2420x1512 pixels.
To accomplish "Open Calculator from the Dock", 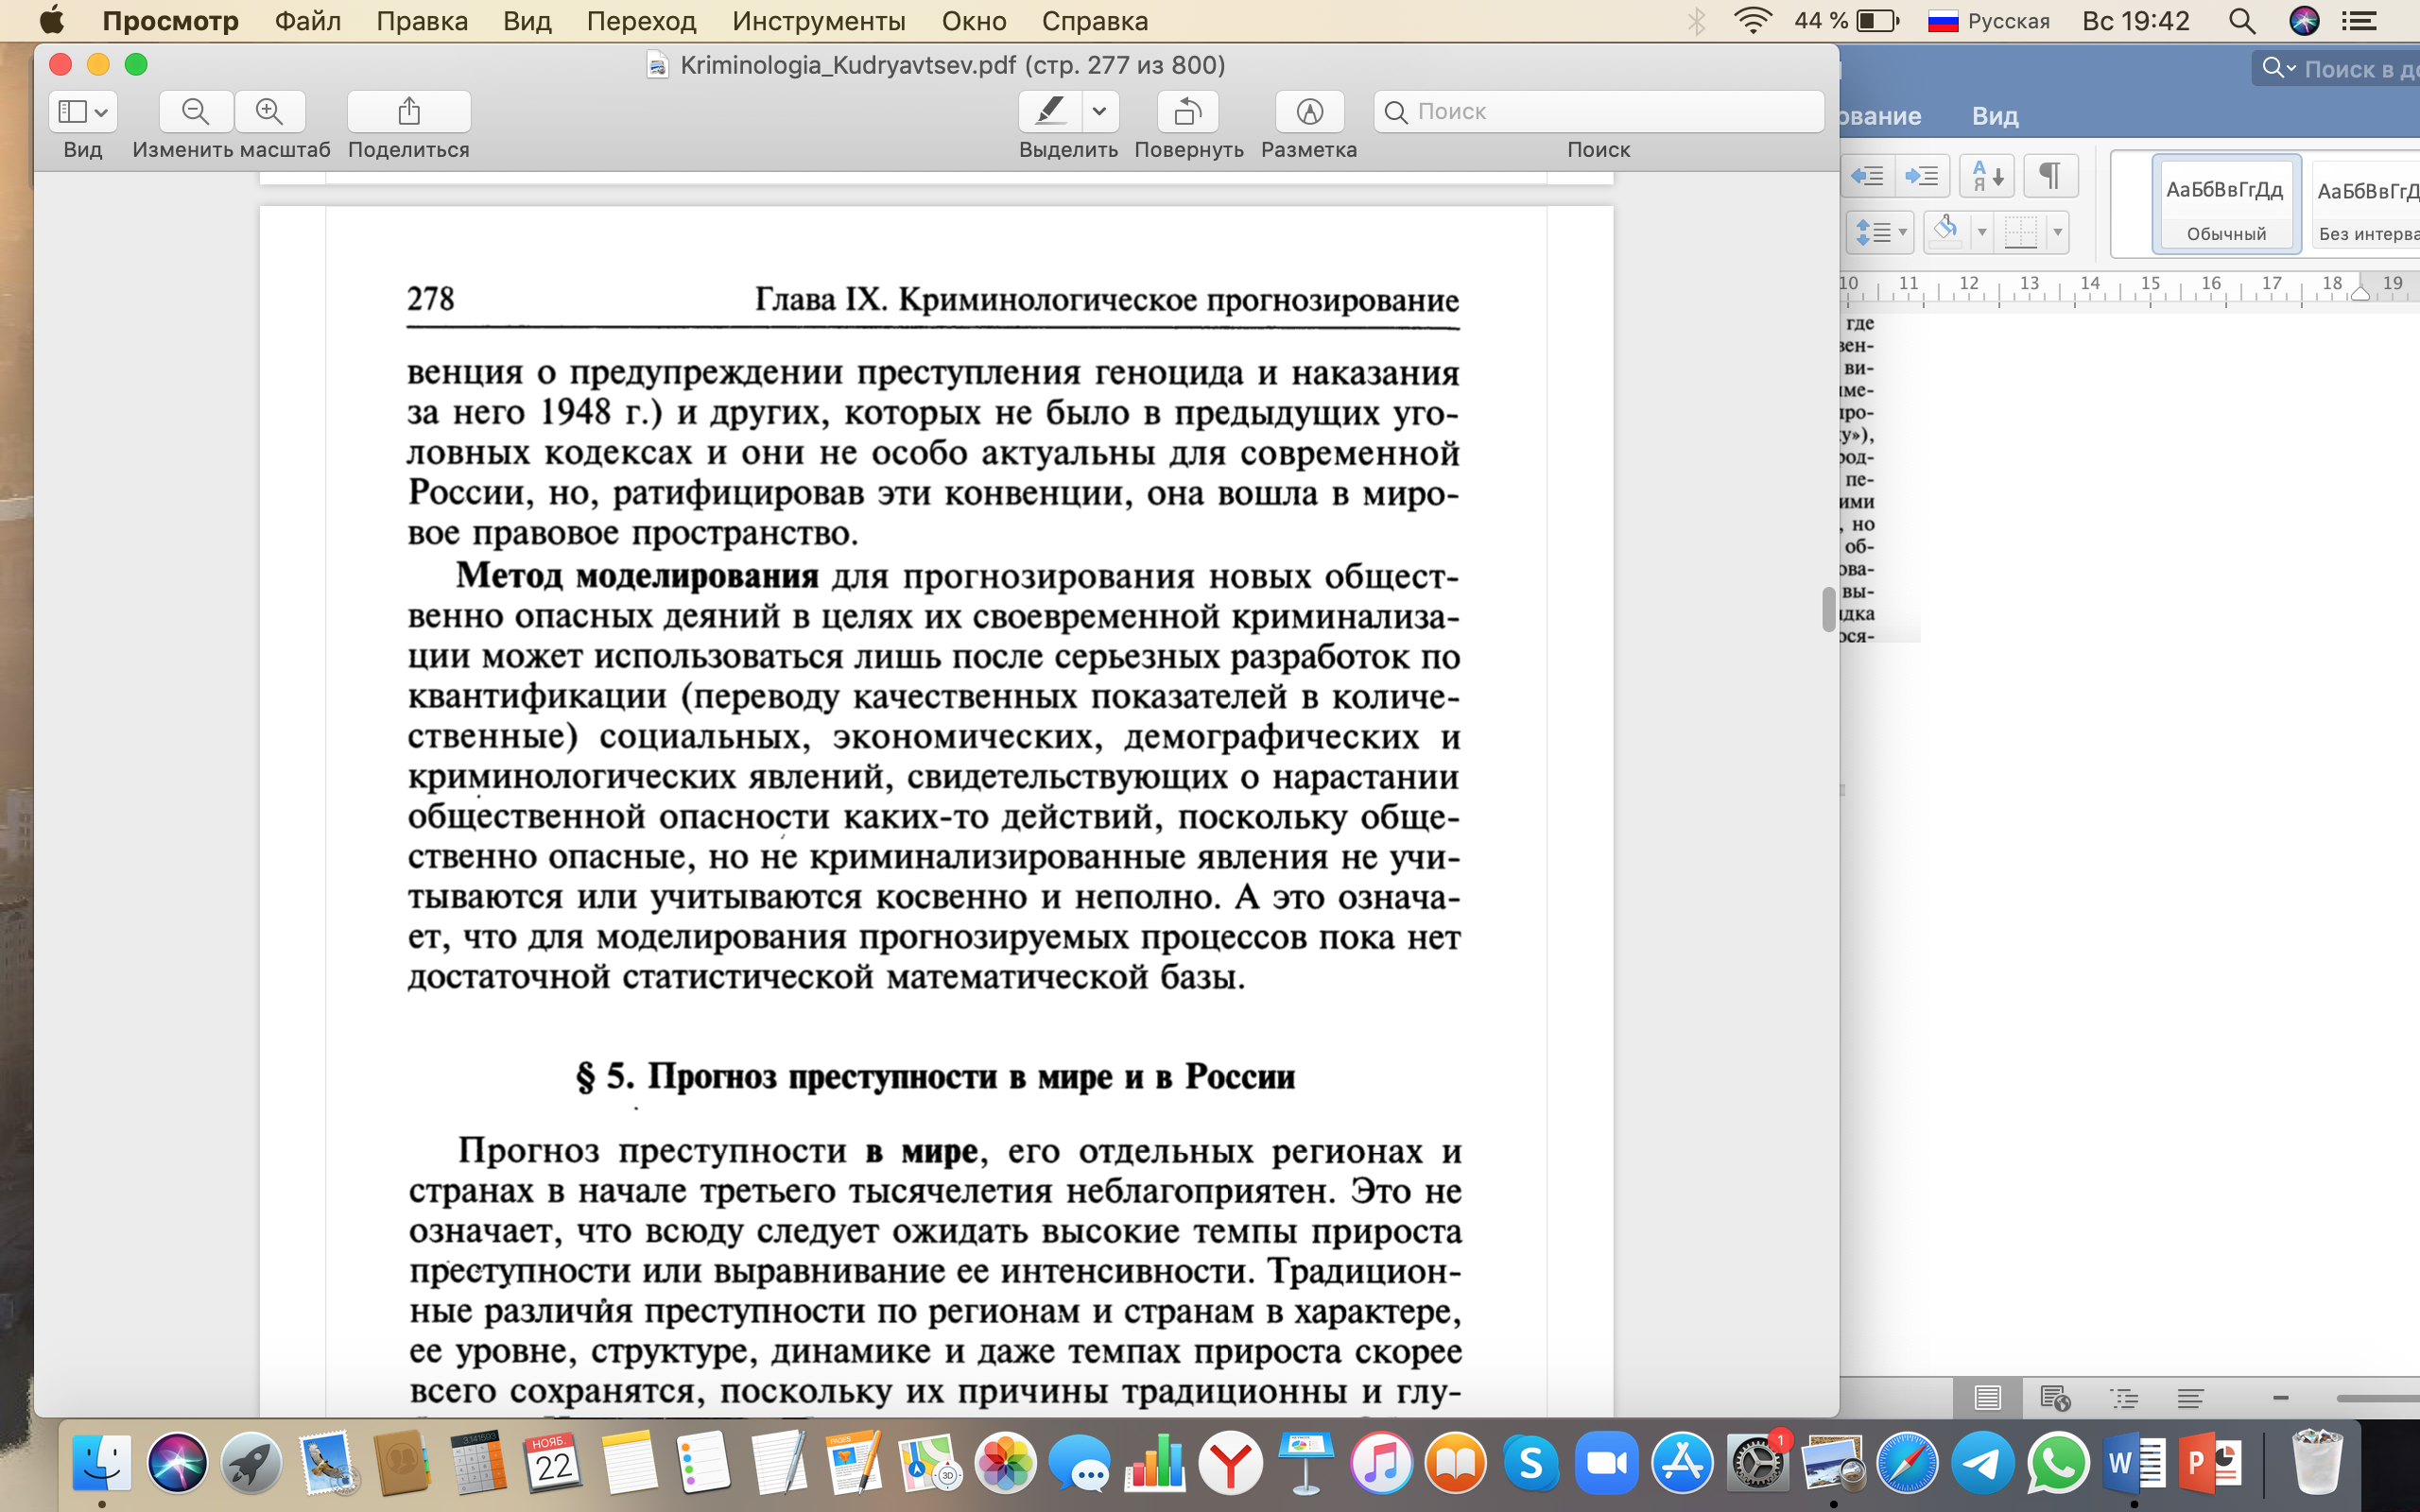I will [477, 1464].
